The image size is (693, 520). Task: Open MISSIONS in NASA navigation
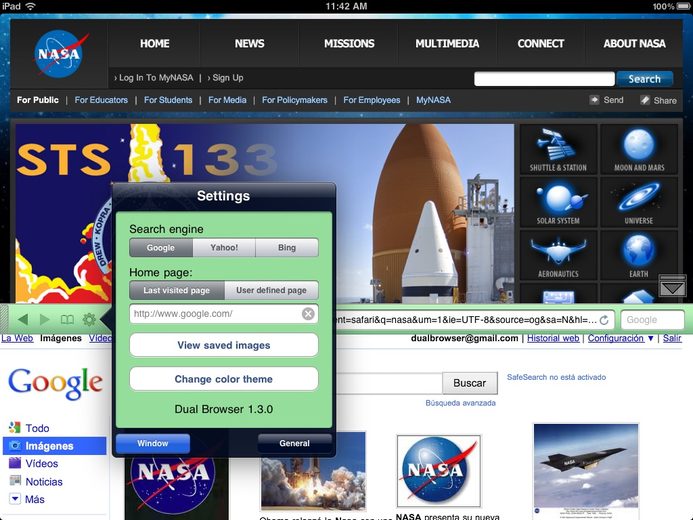(349, 43)
